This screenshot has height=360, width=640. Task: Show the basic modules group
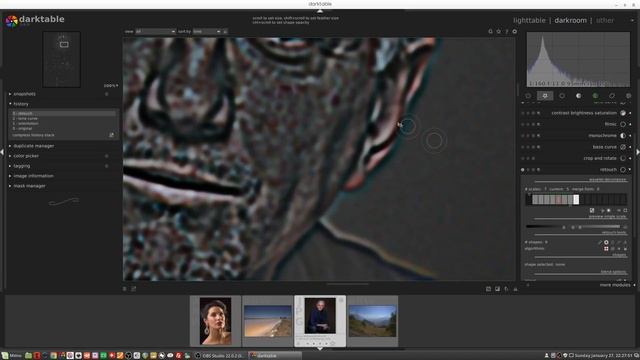click(x=562, y=96)
